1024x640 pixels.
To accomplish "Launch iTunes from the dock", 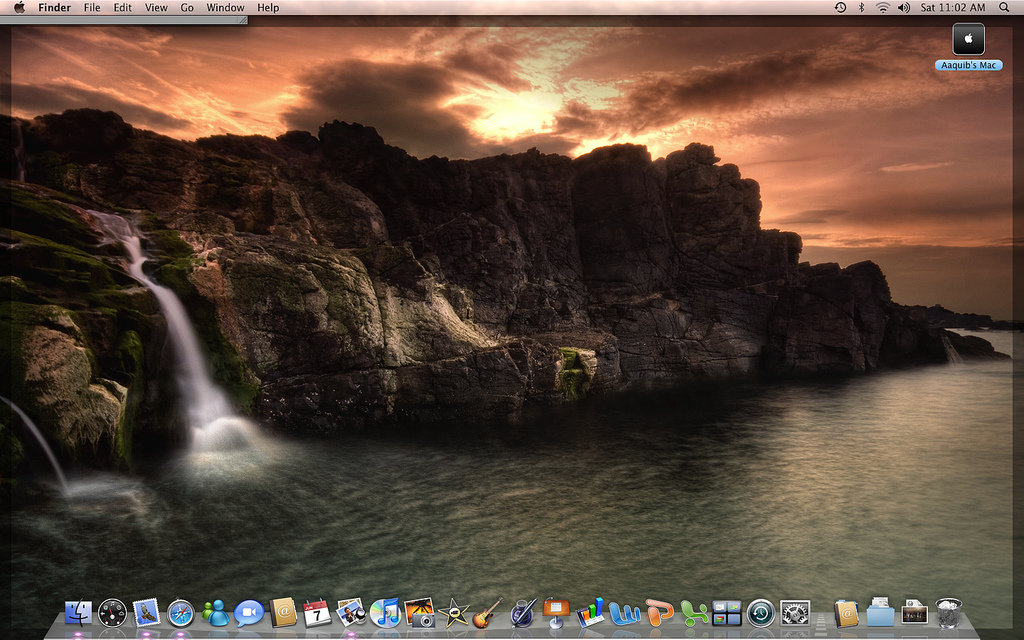I will pyautogui.click(x=385, y=612).
